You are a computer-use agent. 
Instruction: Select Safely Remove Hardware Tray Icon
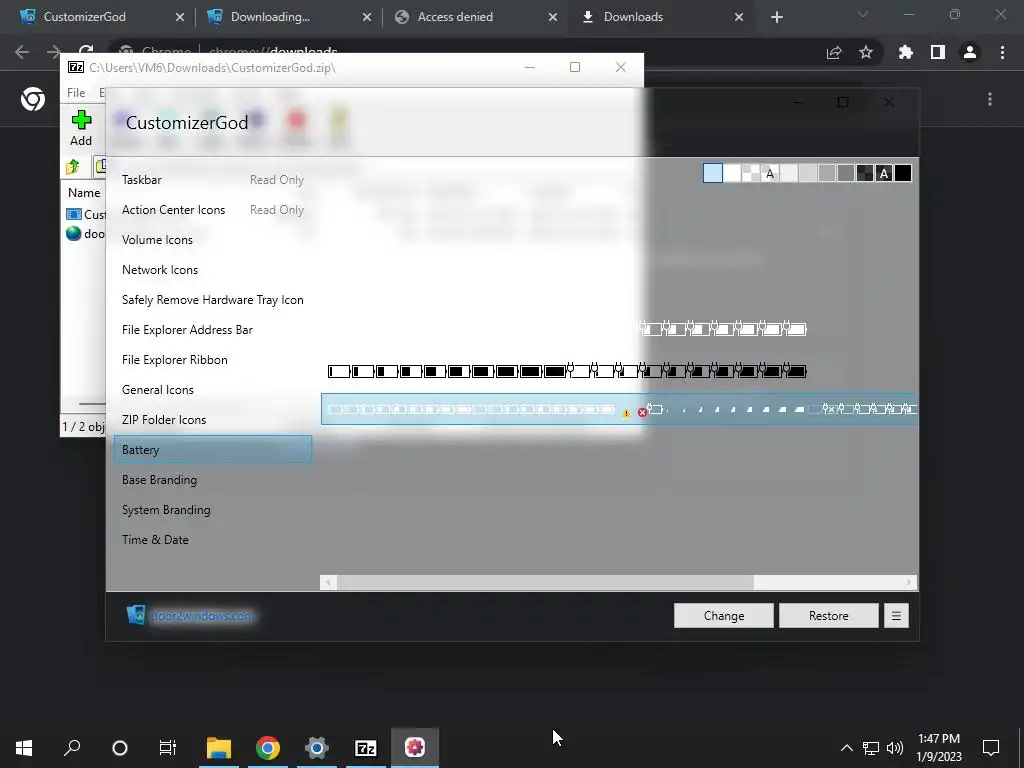click(x=213, y=300)
